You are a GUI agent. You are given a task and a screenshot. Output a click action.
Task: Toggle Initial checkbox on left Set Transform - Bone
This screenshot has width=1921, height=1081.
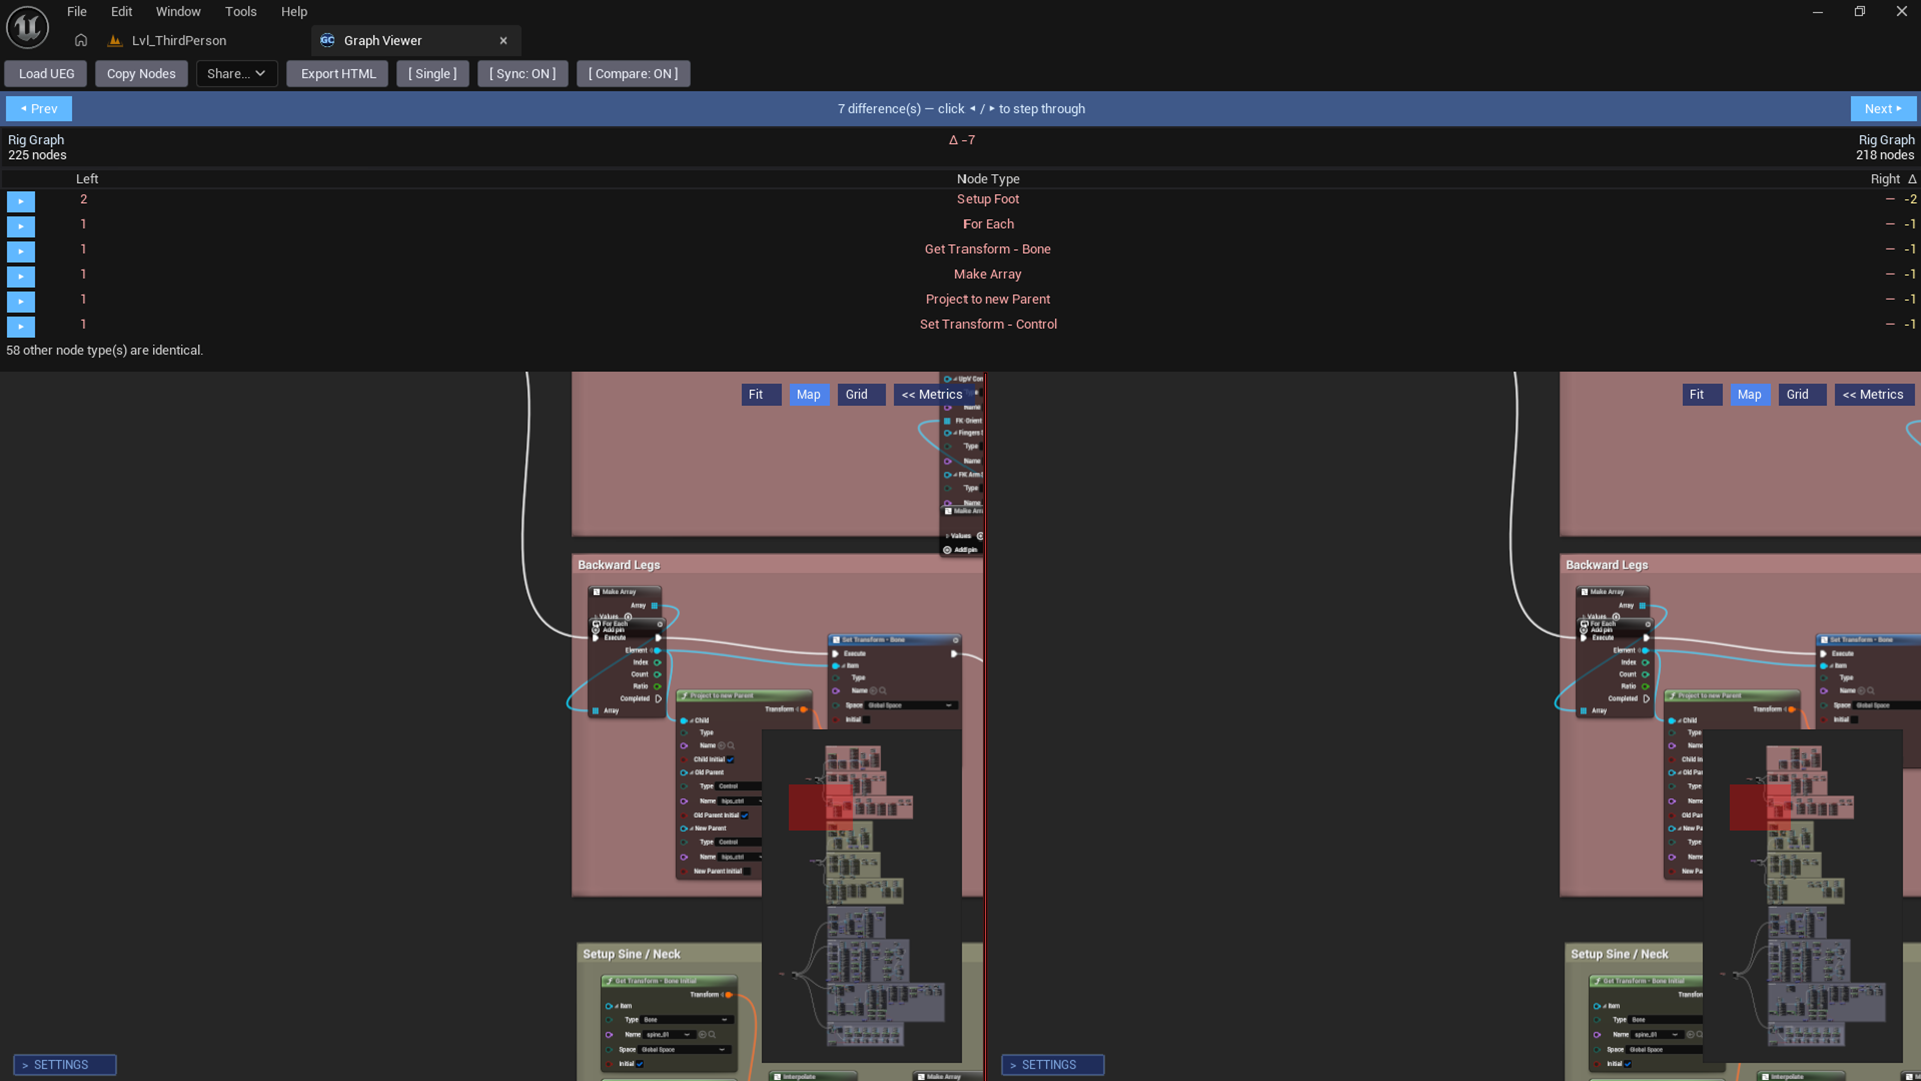tap(866, 720)
